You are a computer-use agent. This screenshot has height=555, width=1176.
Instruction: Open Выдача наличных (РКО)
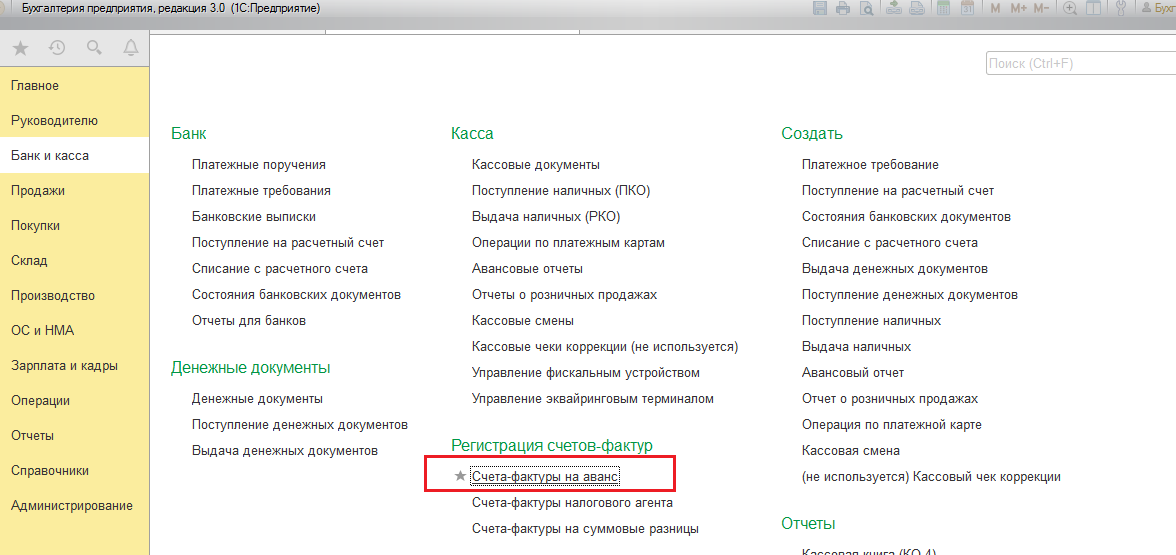[x=546, y=217]
